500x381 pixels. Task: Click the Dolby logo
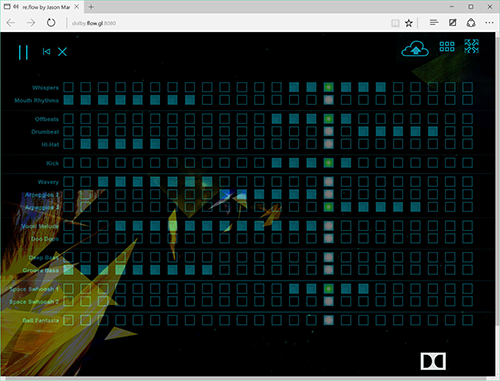click(x=433, y=361)
